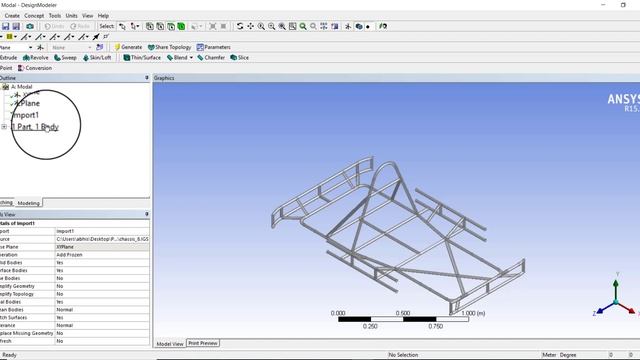Viewport: 640px width, 360px height.
Task: Toggle the Points selection filter
Action: tap(150, 26)
